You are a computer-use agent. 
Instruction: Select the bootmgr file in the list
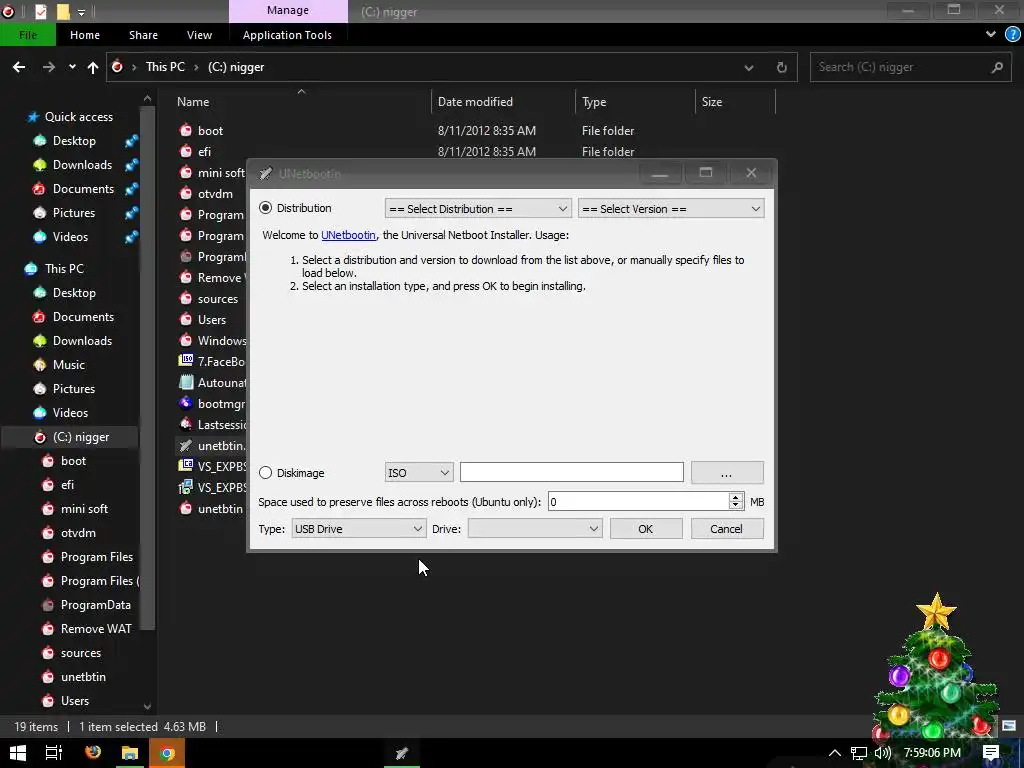212,404
